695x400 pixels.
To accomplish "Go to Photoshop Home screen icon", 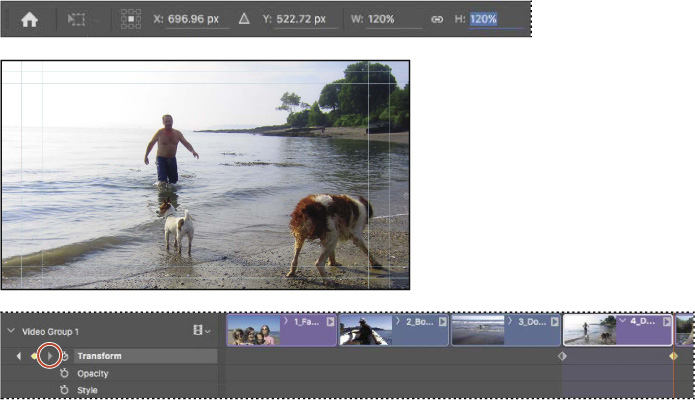I will 29,20.
